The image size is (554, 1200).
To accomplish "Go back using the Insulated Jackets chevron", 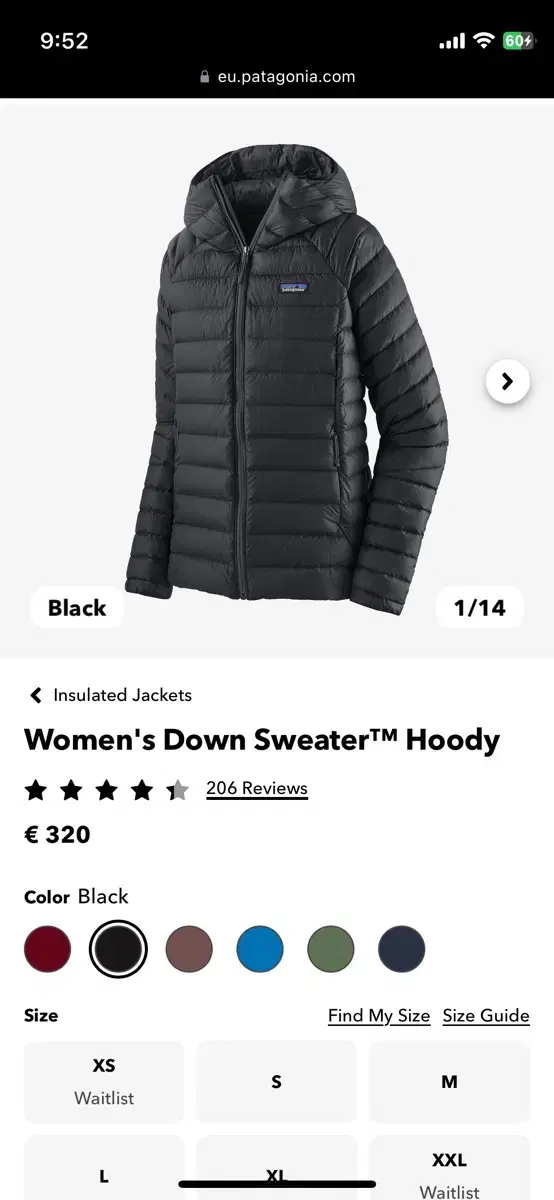I will [x=36, y=695].
